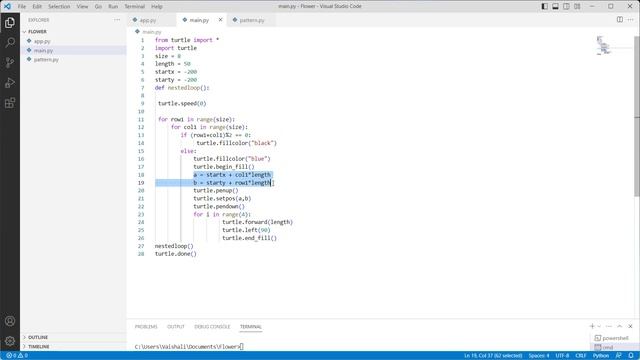Switch to the OUTPUT panel tab
The width and height of the screenshot is (640, 360).
pyautogui.click(x=176, y=327)
